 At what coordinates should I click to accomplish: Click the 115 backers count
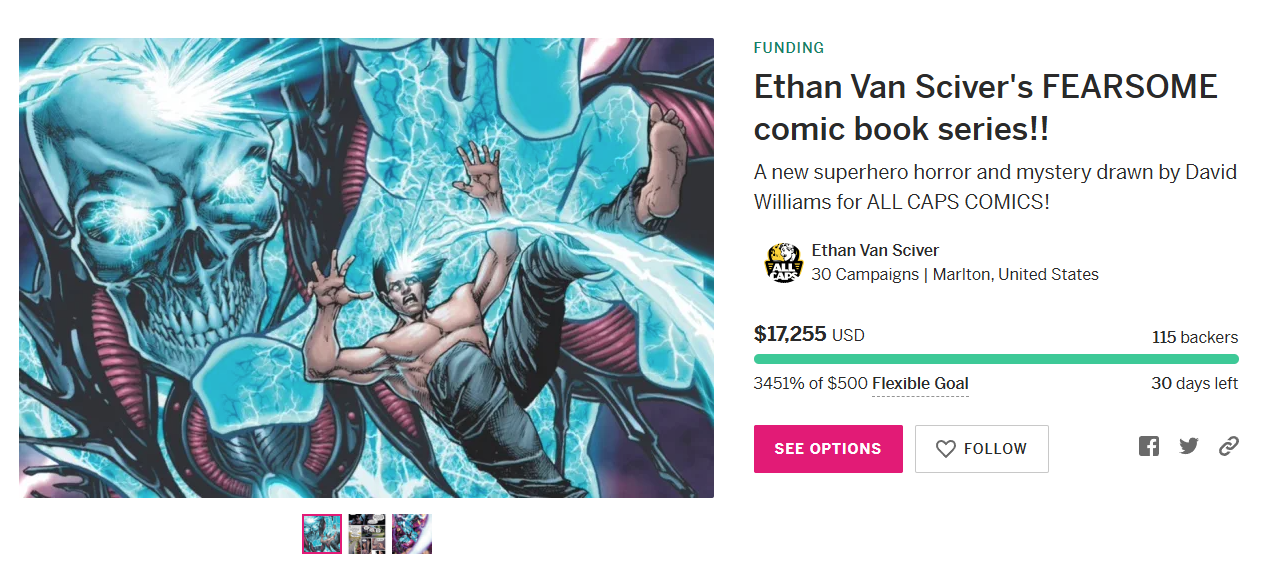1195,337
